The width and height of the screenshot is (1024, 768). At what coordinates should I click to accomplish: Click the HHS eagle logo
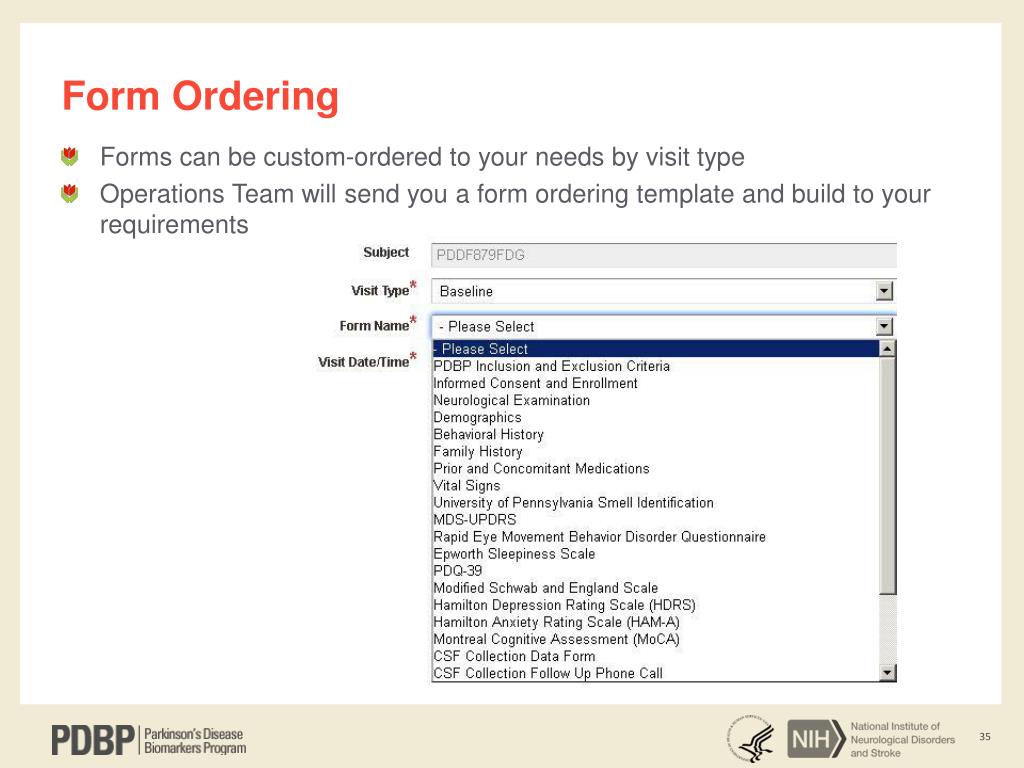(x=752, y=738)
